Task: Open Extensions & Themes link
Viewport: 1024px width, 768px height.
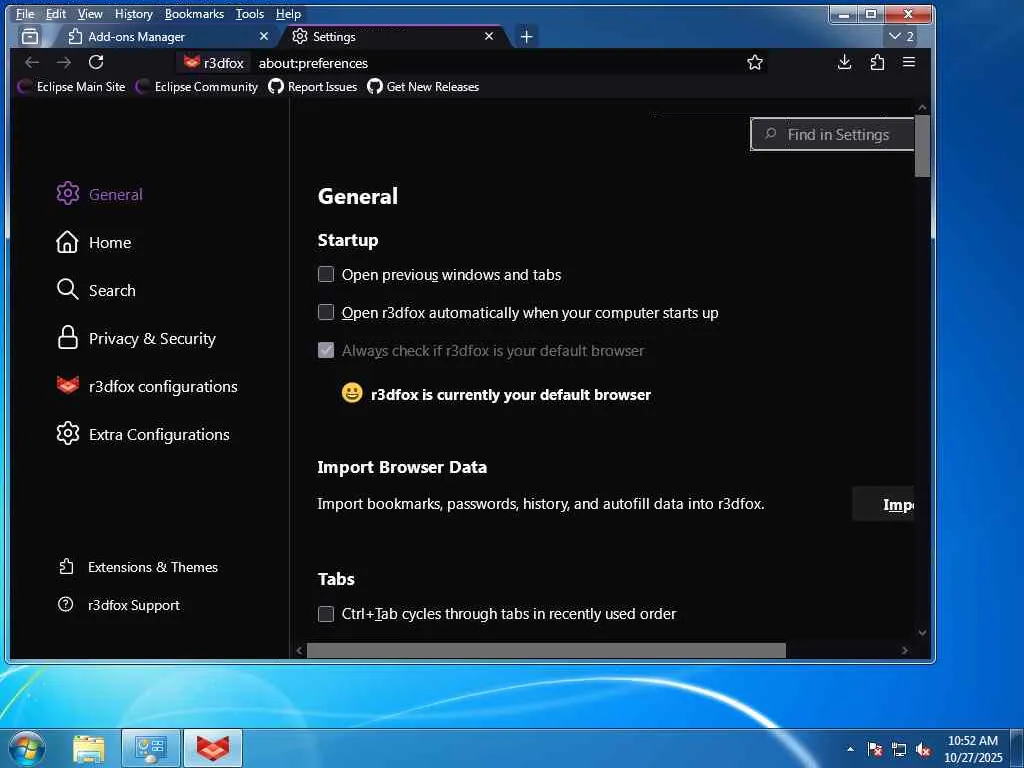Action: point(138,567)
